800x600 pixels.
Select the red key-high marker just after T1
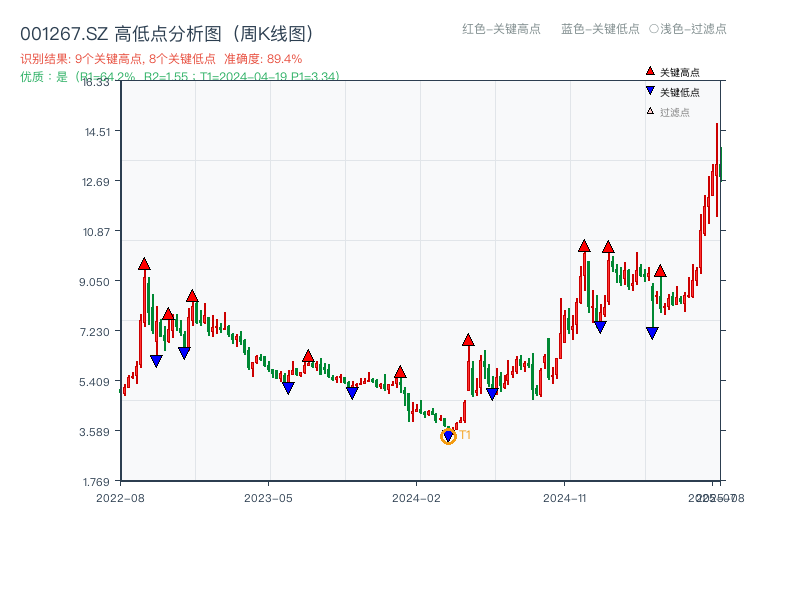pos(468,340)
